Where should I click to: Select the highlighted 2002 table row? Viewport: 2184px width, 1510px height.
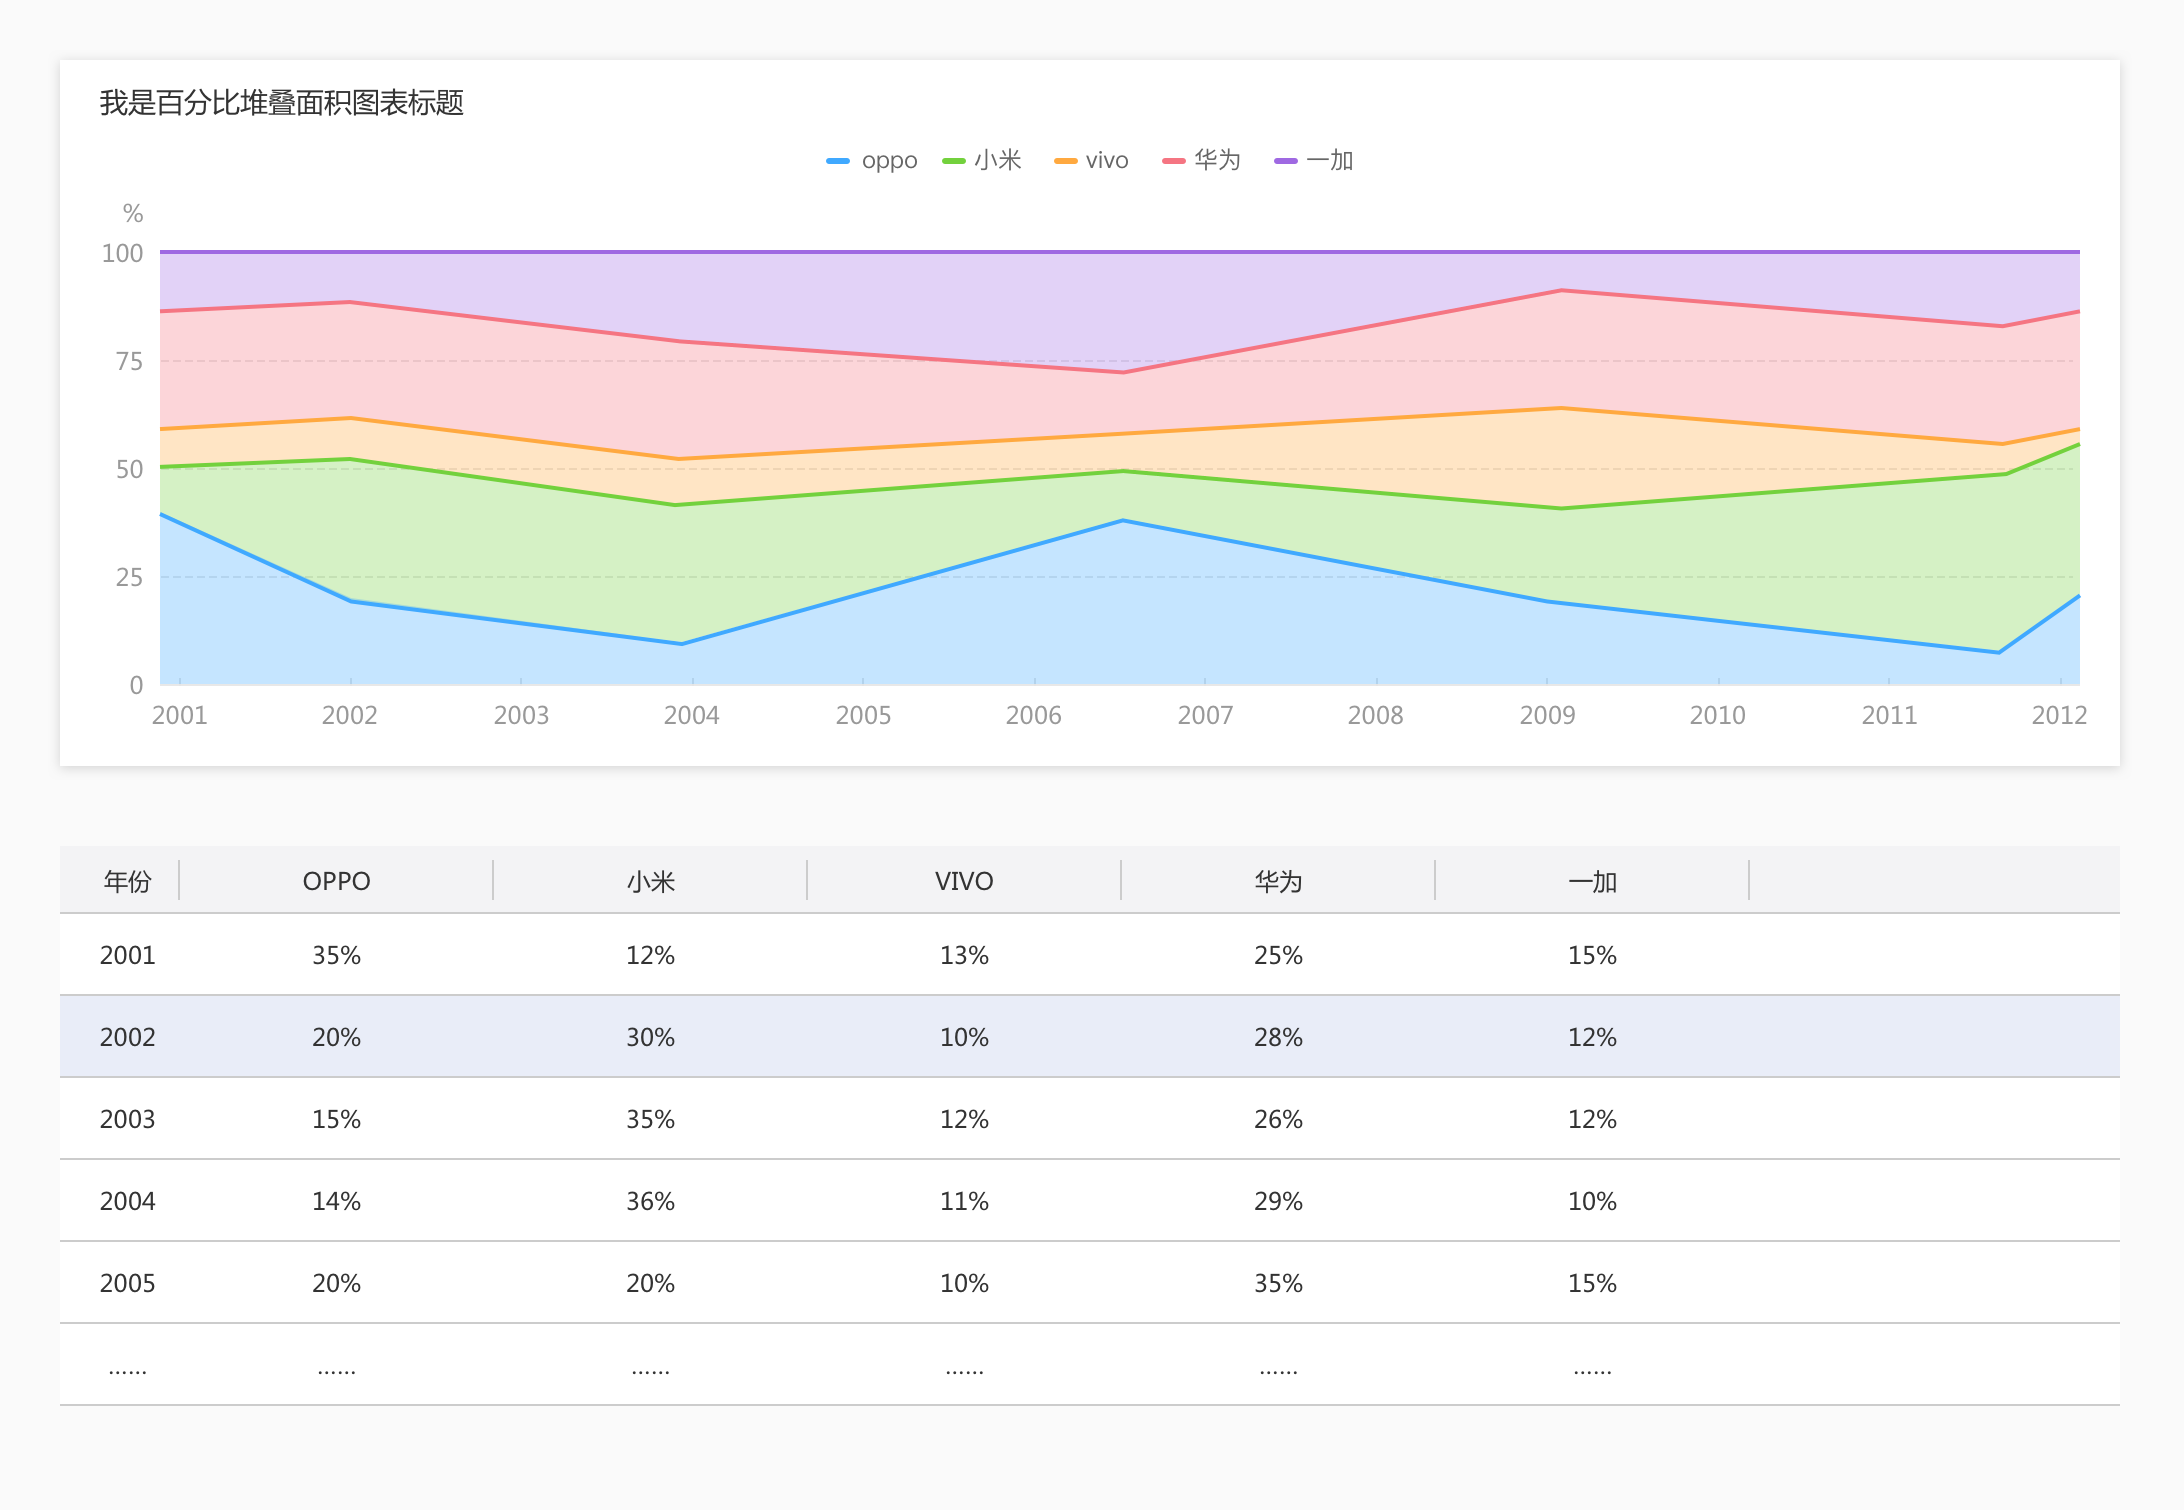pos(127,1037)
